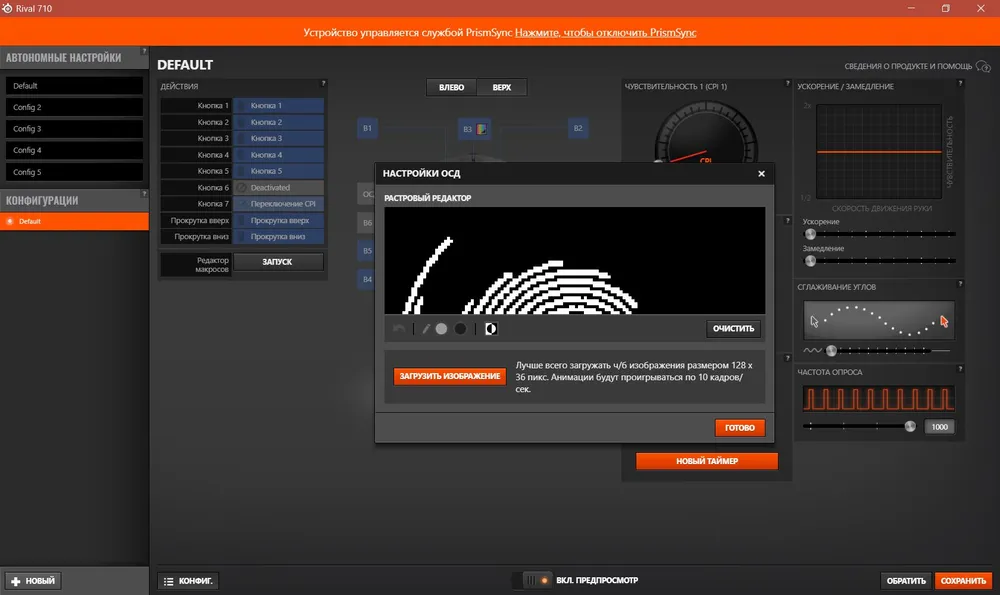Select the Default configuration radio item
Screen dimensions: 1000x595
coord(11,221)
